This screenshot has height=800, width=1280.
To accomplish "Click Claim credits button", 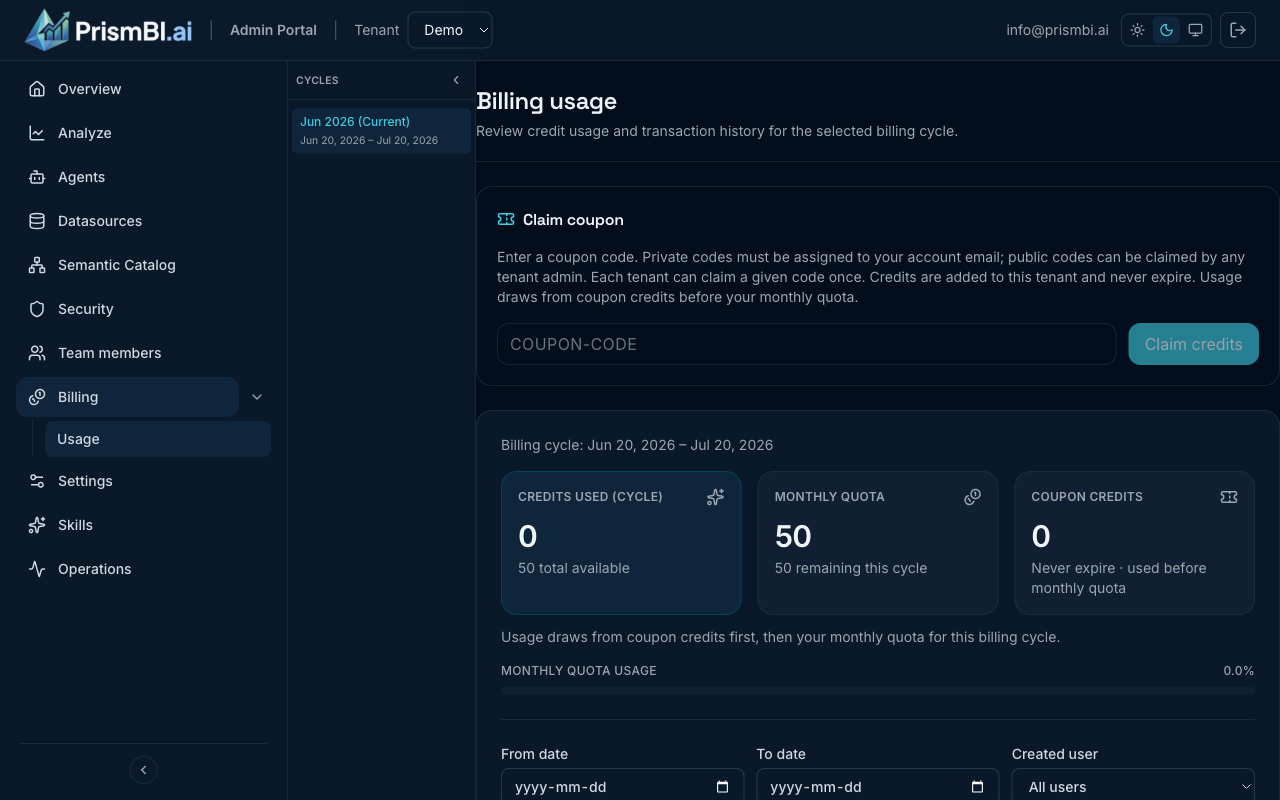I will 1193,344.
